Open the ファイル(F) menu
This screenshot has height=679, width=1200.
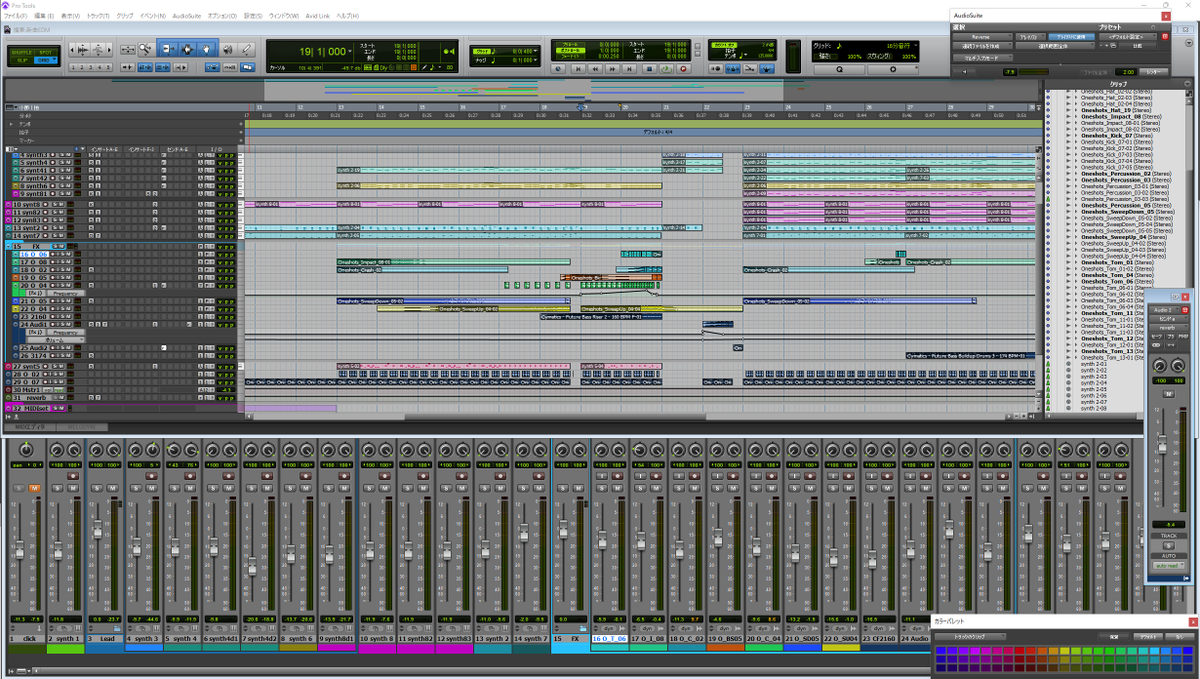tap(18, 17)
